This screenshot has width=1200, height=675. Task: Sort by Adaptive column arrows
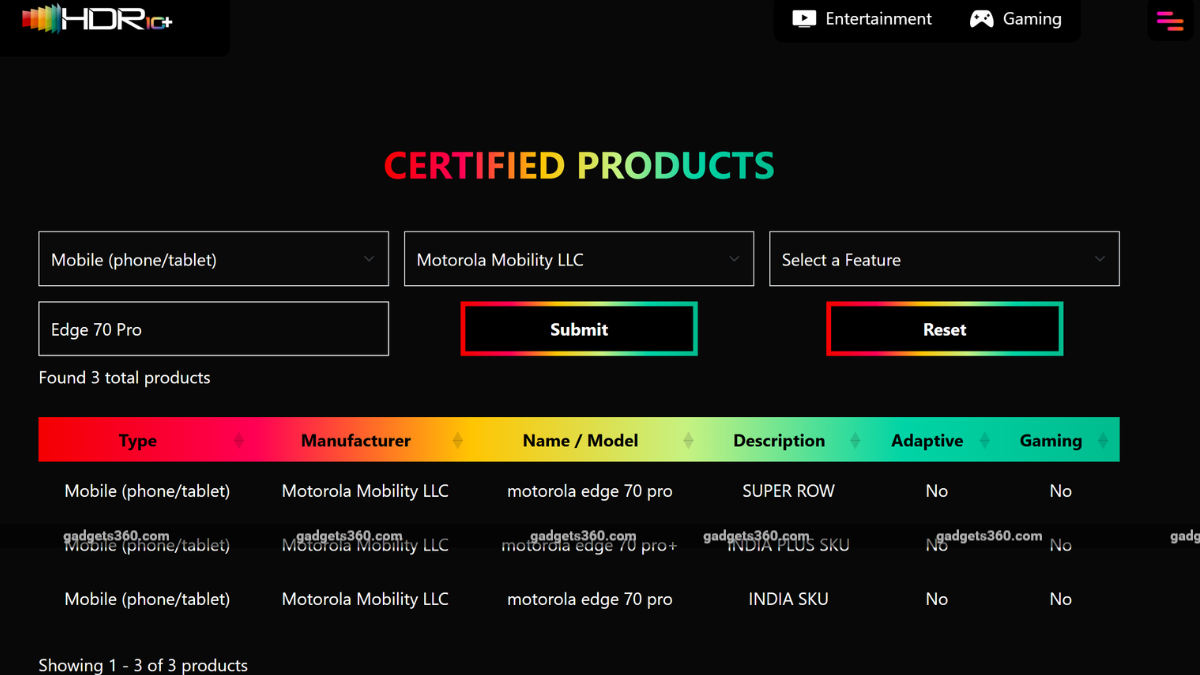[985, 441]
